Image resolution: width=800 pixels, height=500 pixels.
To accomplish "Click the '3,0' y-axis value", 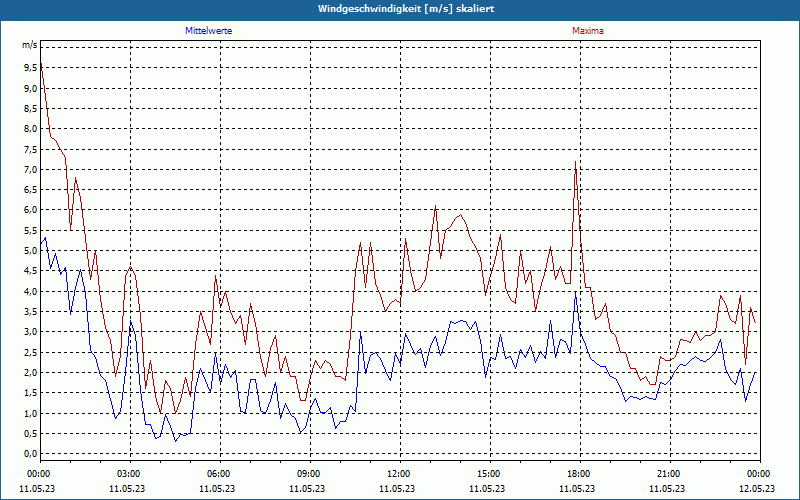I will (x=31, y=332).
